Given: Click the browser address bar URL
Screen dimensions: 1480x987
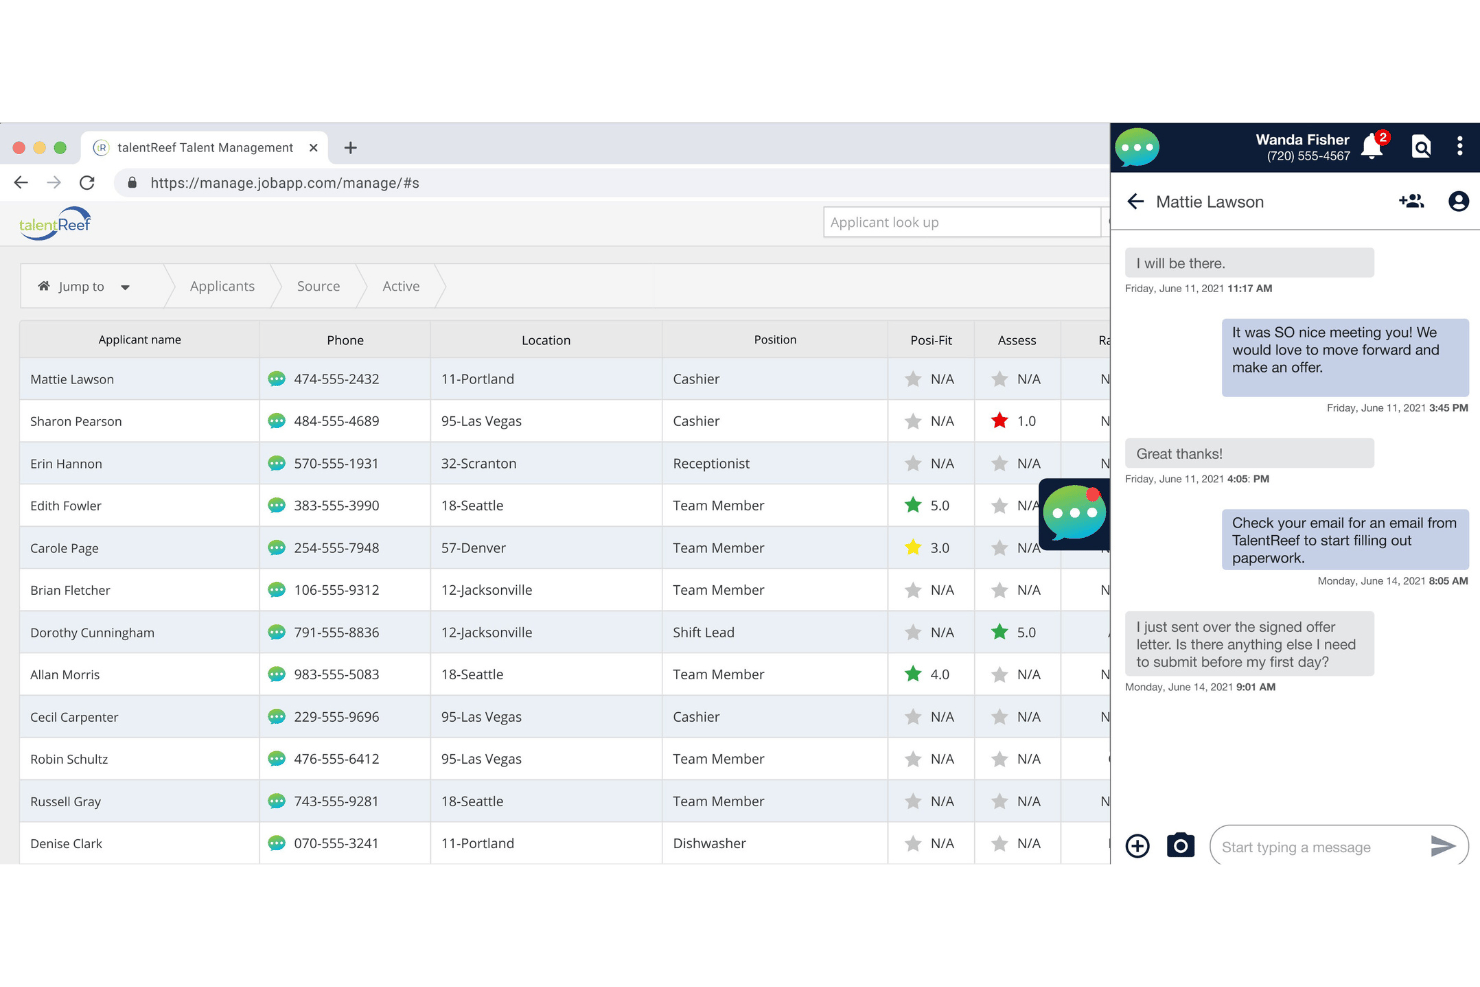Looking at the screenshot, I should point(285,183).
